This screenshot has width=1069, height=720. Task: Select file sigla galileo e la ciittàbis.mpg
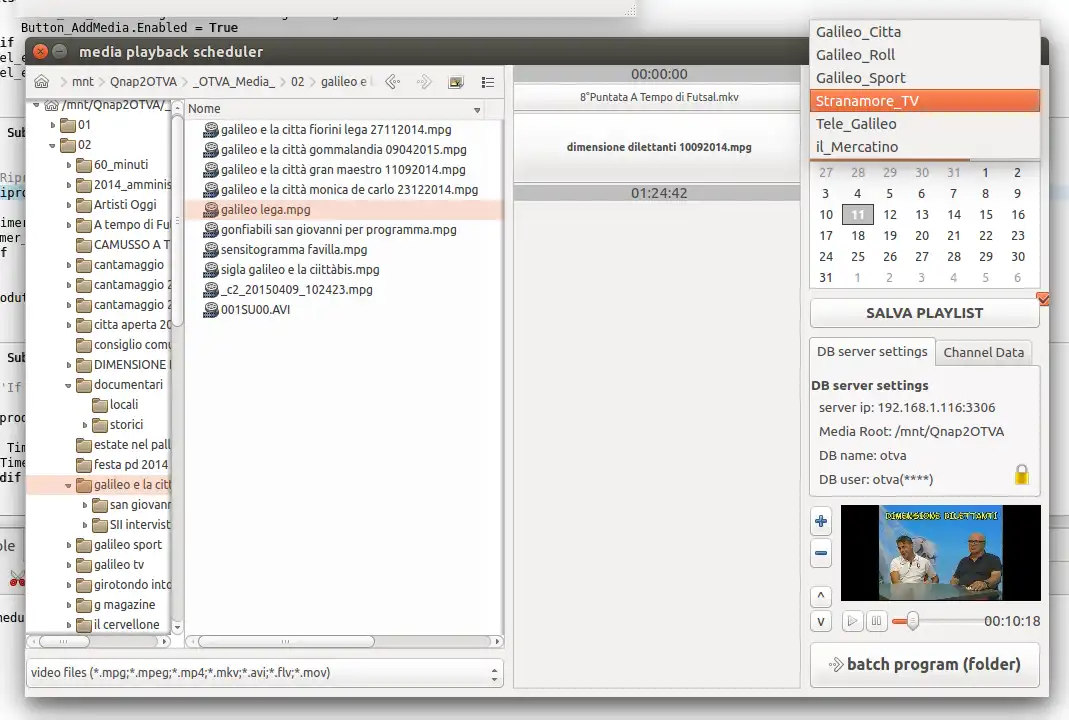(300, 270)
